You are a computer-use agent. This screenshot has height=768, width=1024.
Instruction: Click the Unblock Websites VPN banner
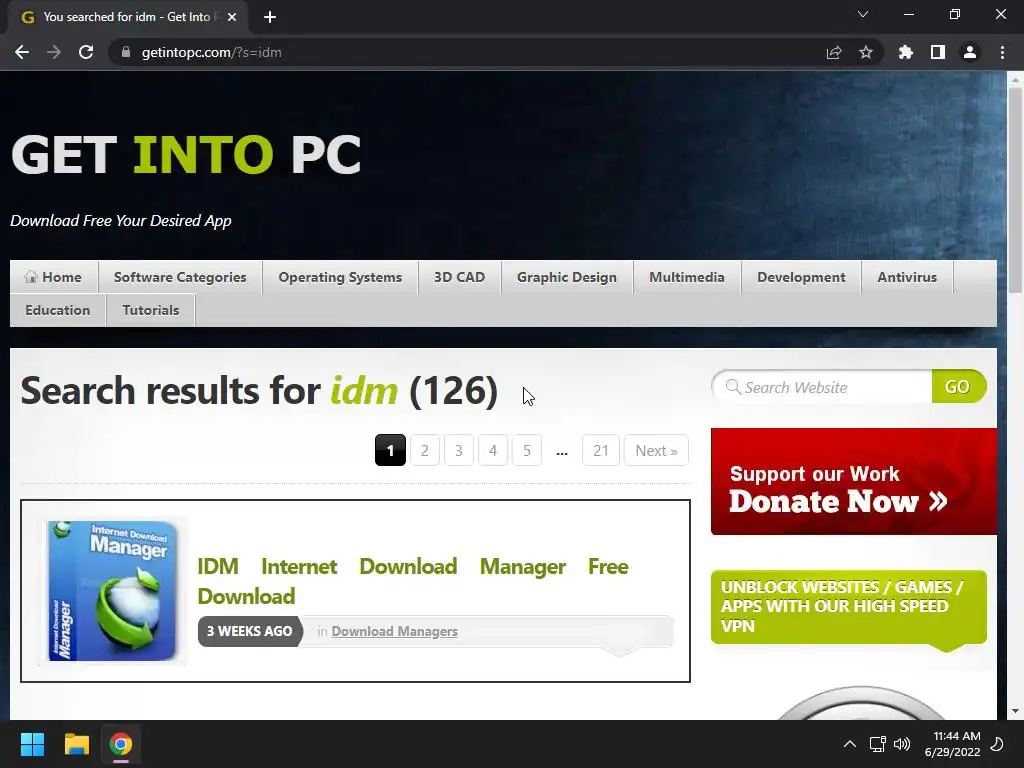point(848,607)
